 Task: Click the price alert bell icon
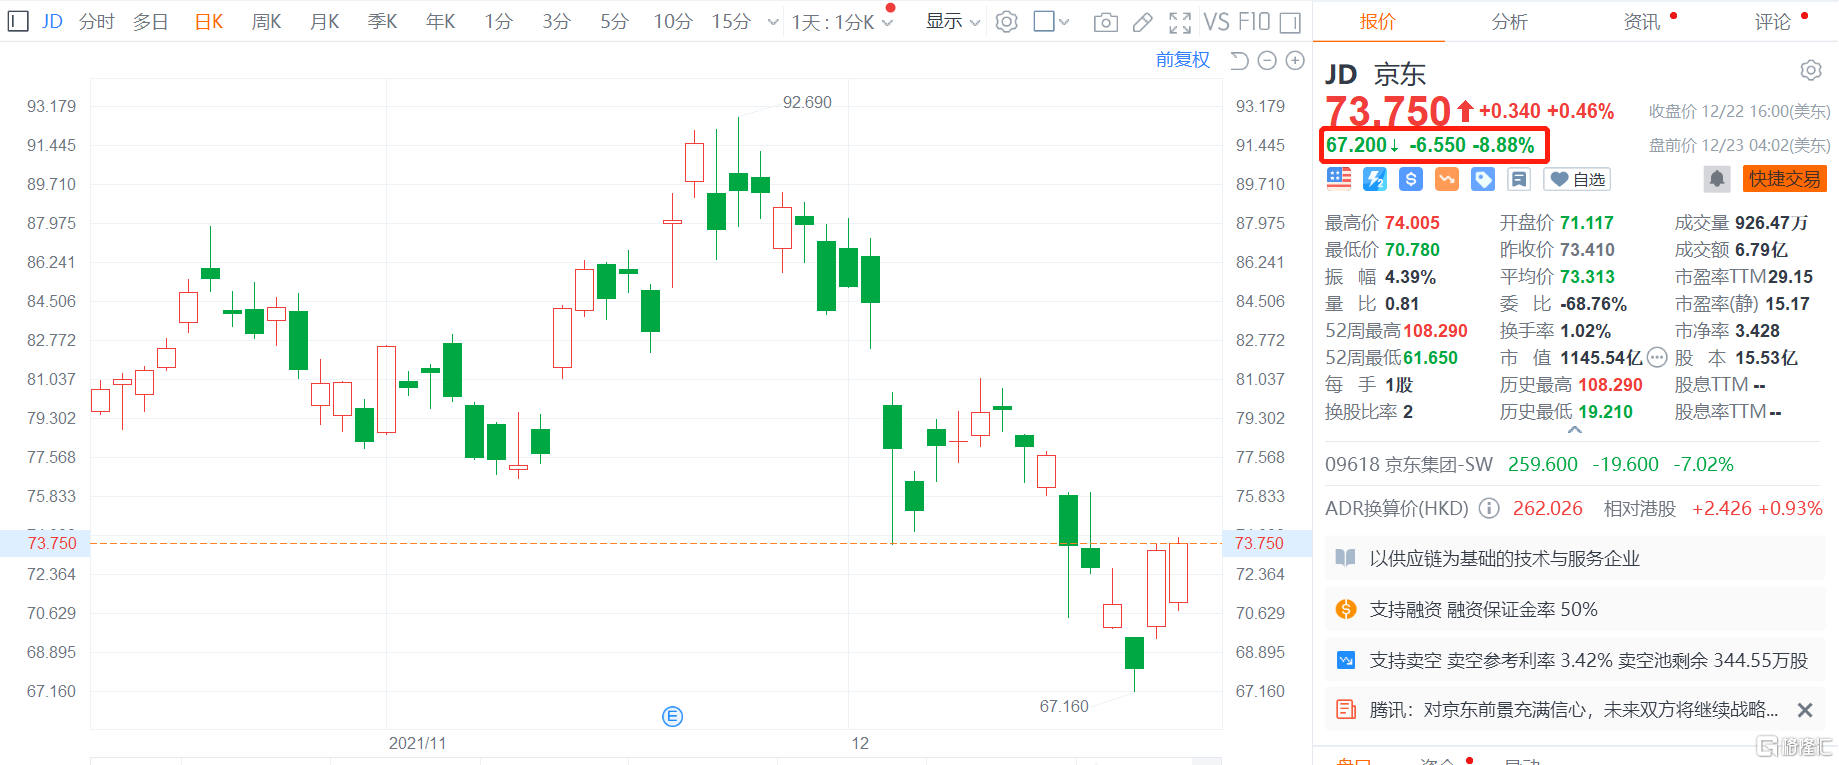click(1717, 179)
